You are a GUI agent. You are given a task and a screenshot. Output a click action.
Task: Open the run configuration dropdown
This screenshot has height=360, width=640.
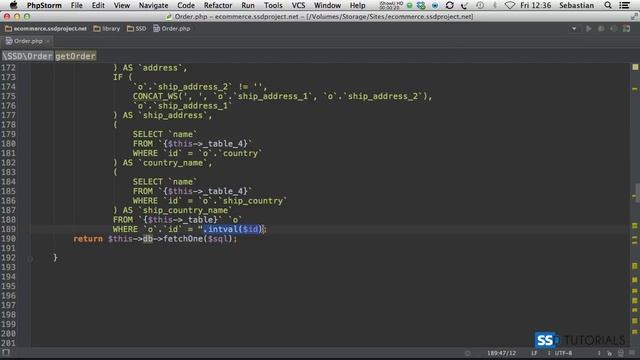click(574, 29)
